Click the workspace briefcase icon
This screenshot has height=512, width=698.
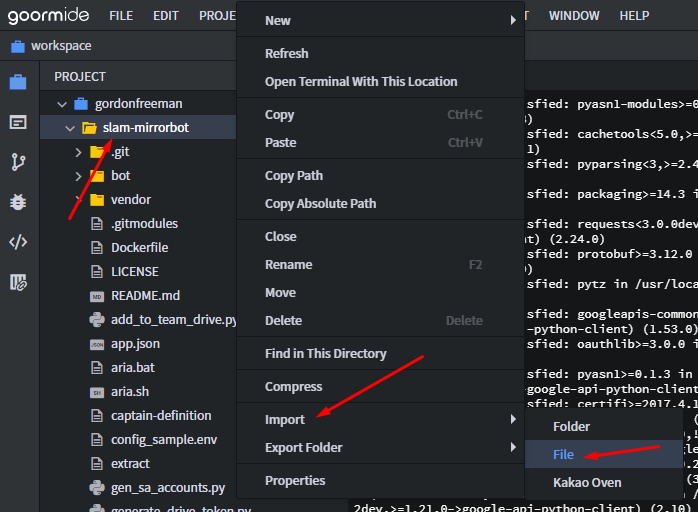pyautogui.click(x=18, y=46)
